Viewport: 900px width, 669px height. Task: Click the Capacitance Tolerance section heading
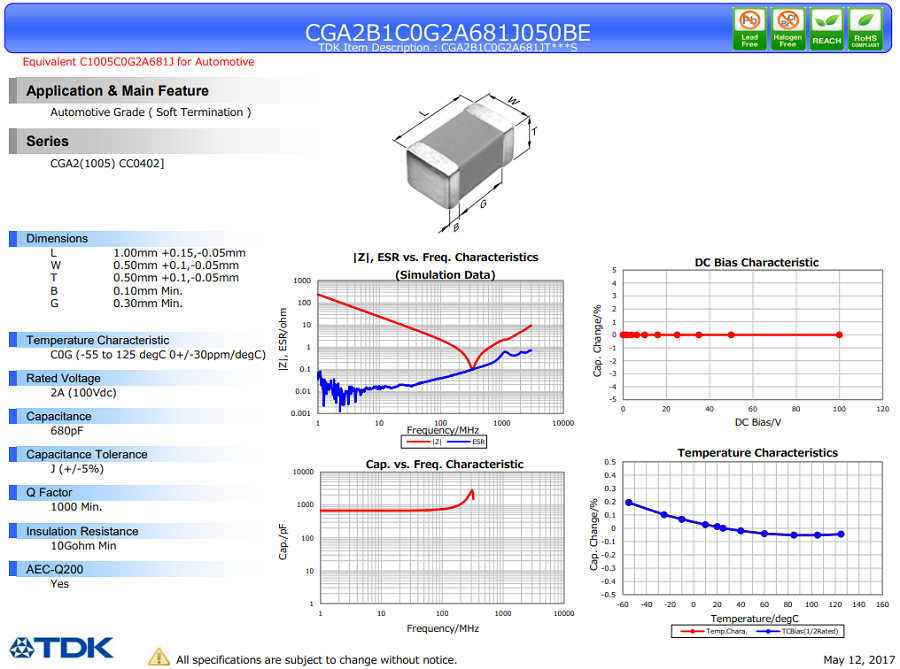[x=87, y=454]
